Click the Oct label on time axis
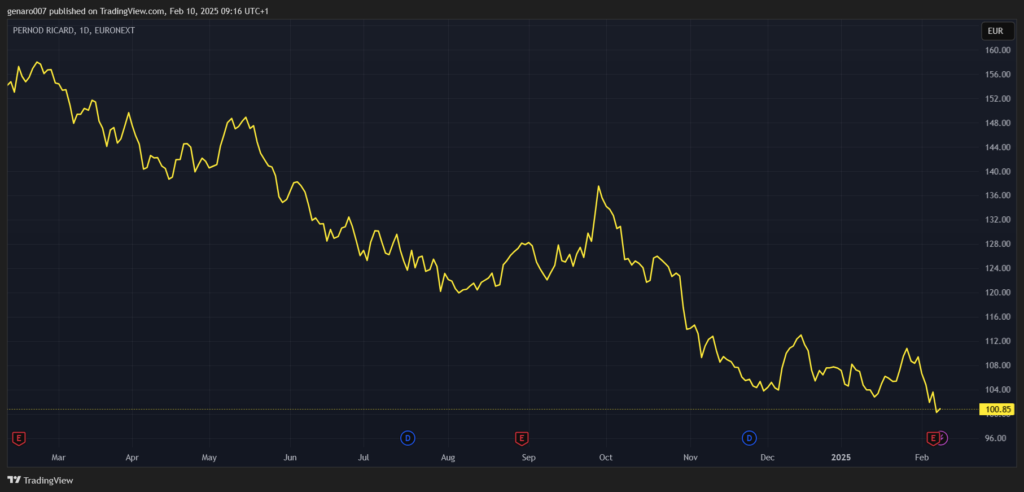Screen dimensions: 1024x492 [x=605, y=457]
